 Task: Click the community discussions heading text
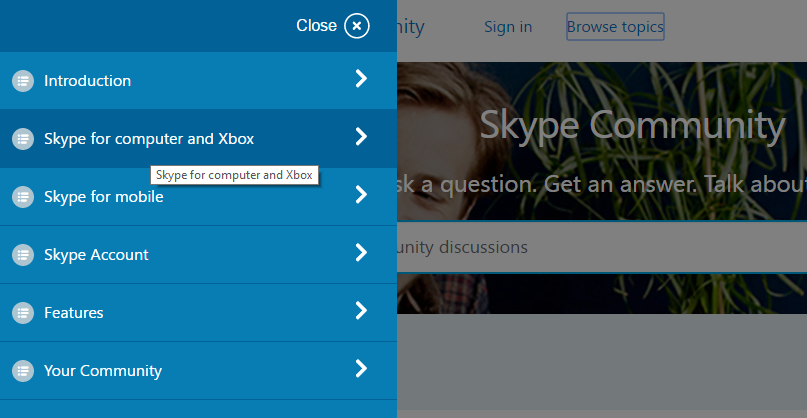(462, 247)
